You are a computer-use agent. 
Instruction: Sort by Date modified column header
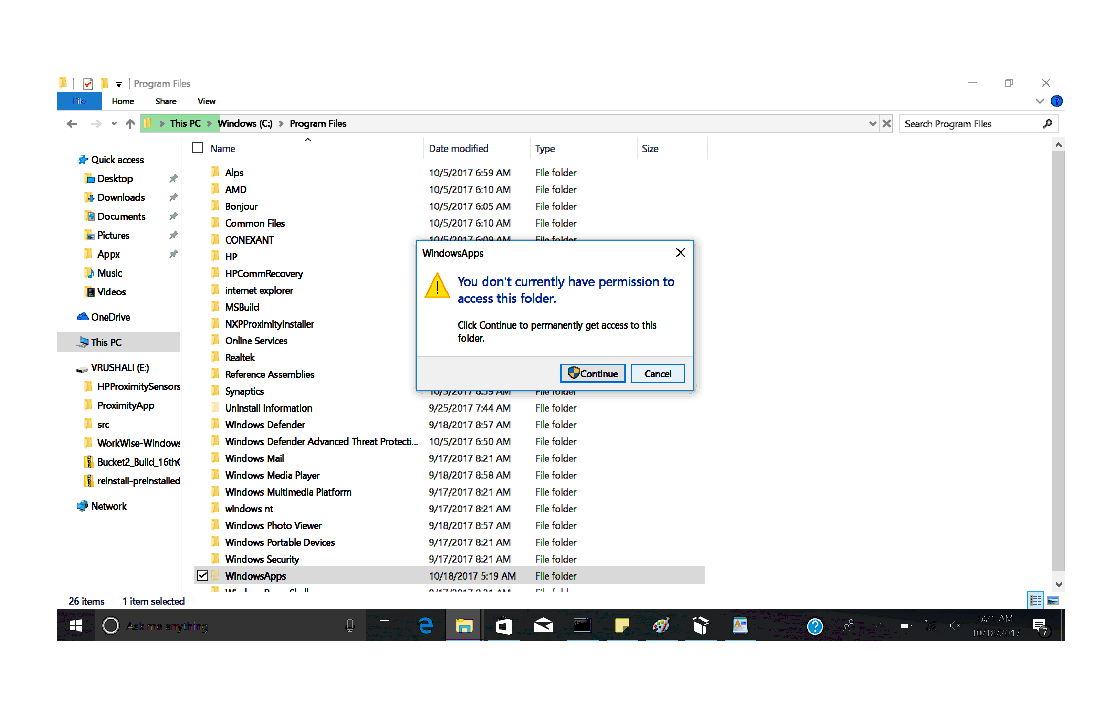pyautogui.click(x=459, y=149)
